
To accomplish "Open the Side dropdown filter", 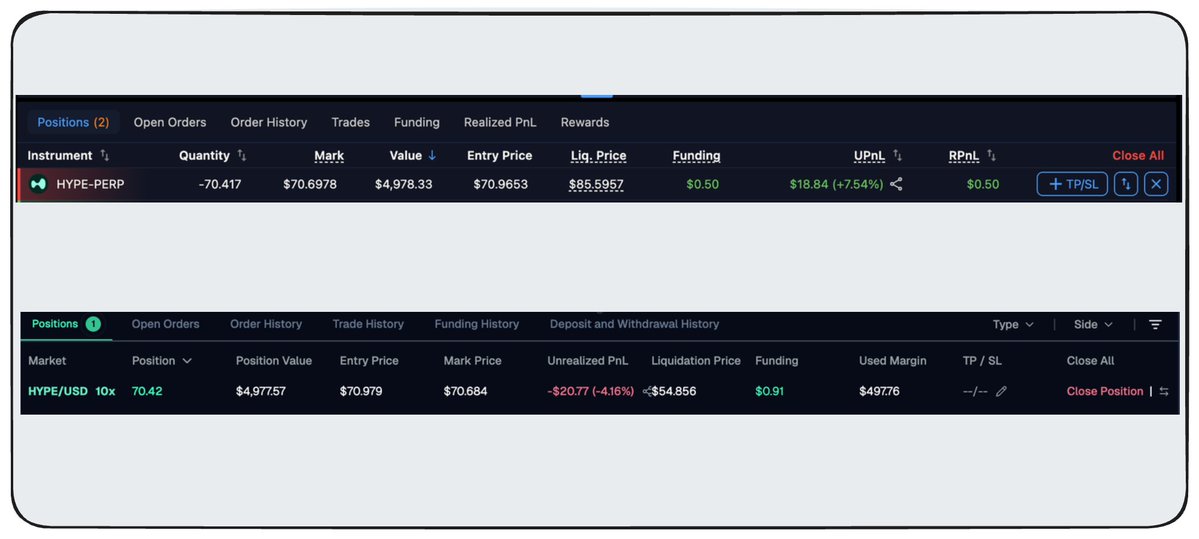I will pyautogui.click(x=1093, y=325).
